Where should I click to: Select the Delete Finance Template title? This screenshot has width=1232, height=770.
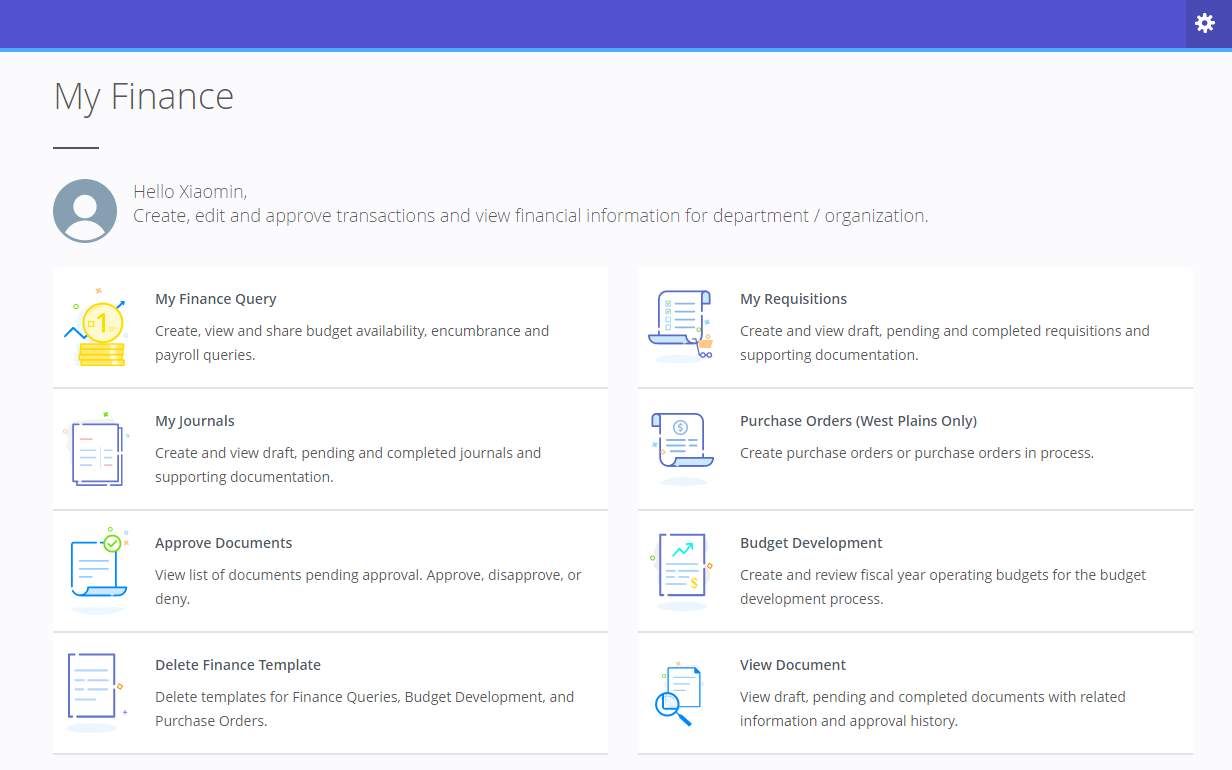coord(238,665)
